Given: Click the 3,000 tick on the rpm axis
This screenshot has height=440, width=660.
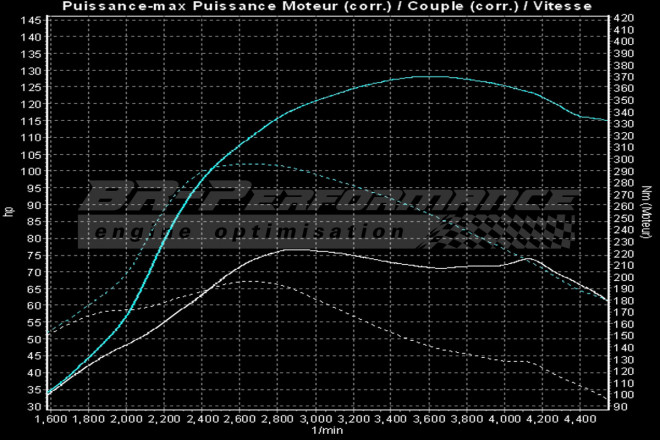Looking at the screenshot, I should click(314, 420).
